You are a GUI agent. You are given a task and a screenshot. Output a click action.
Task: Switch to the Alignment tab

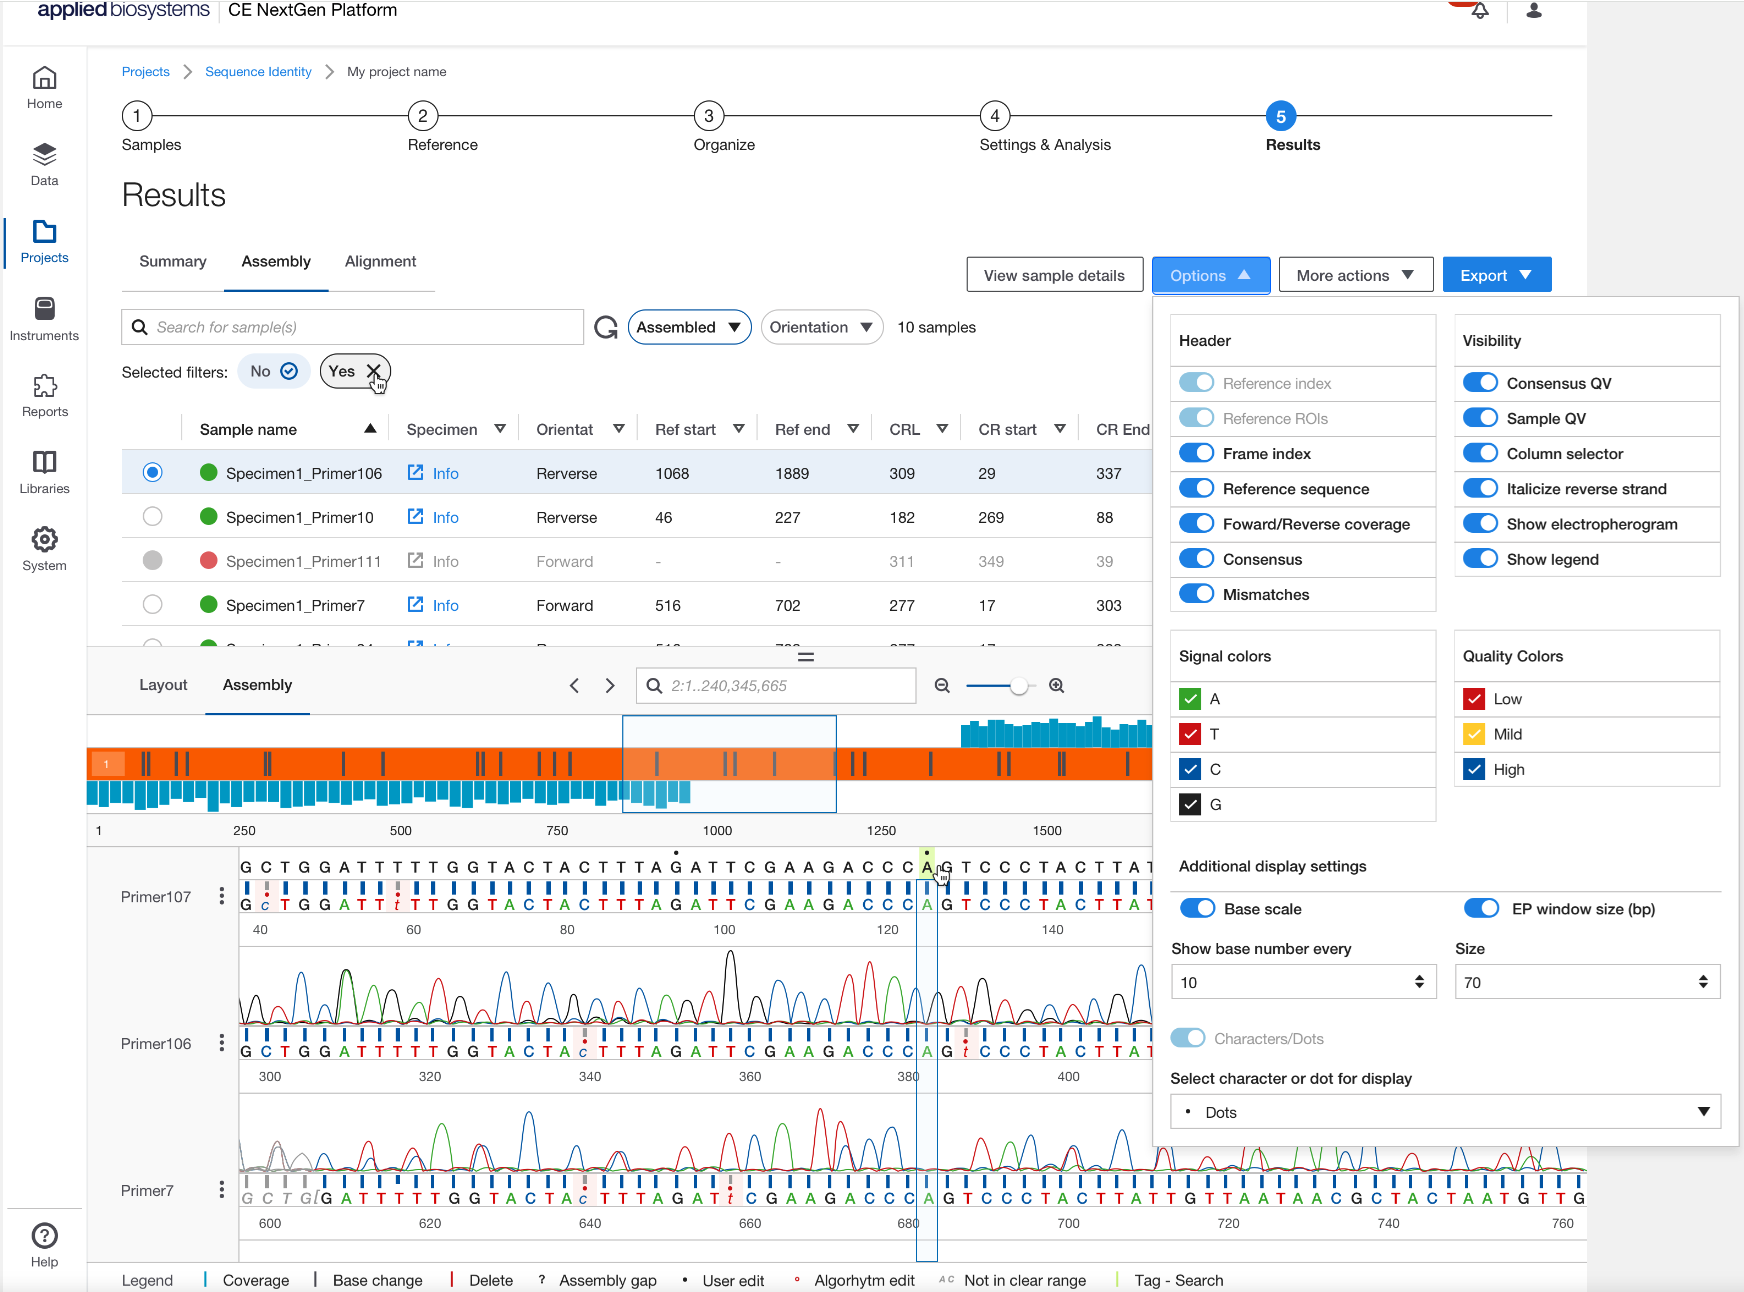click(x=380, y=262)
